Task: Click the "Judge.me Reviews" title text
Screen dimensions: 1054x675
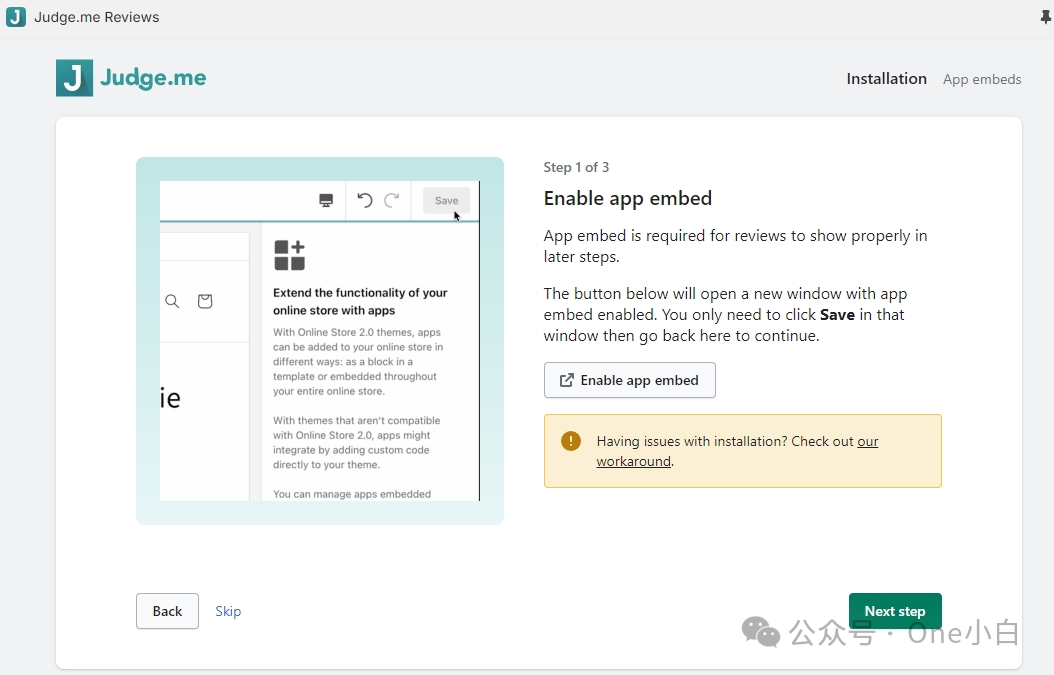Action: click(97, 17)
